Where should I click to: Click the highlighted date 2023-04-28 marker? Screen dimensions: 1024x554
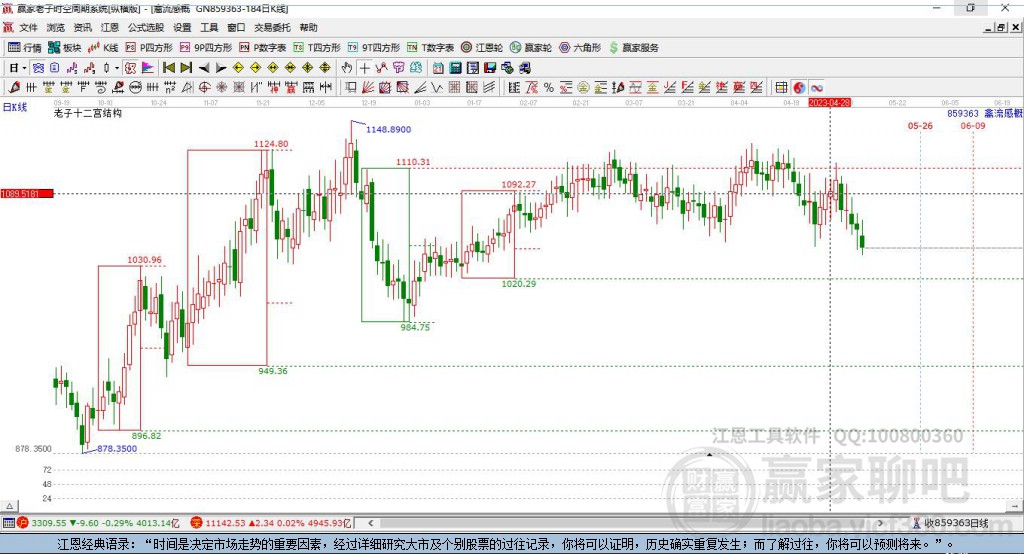(x=829, y=103)
